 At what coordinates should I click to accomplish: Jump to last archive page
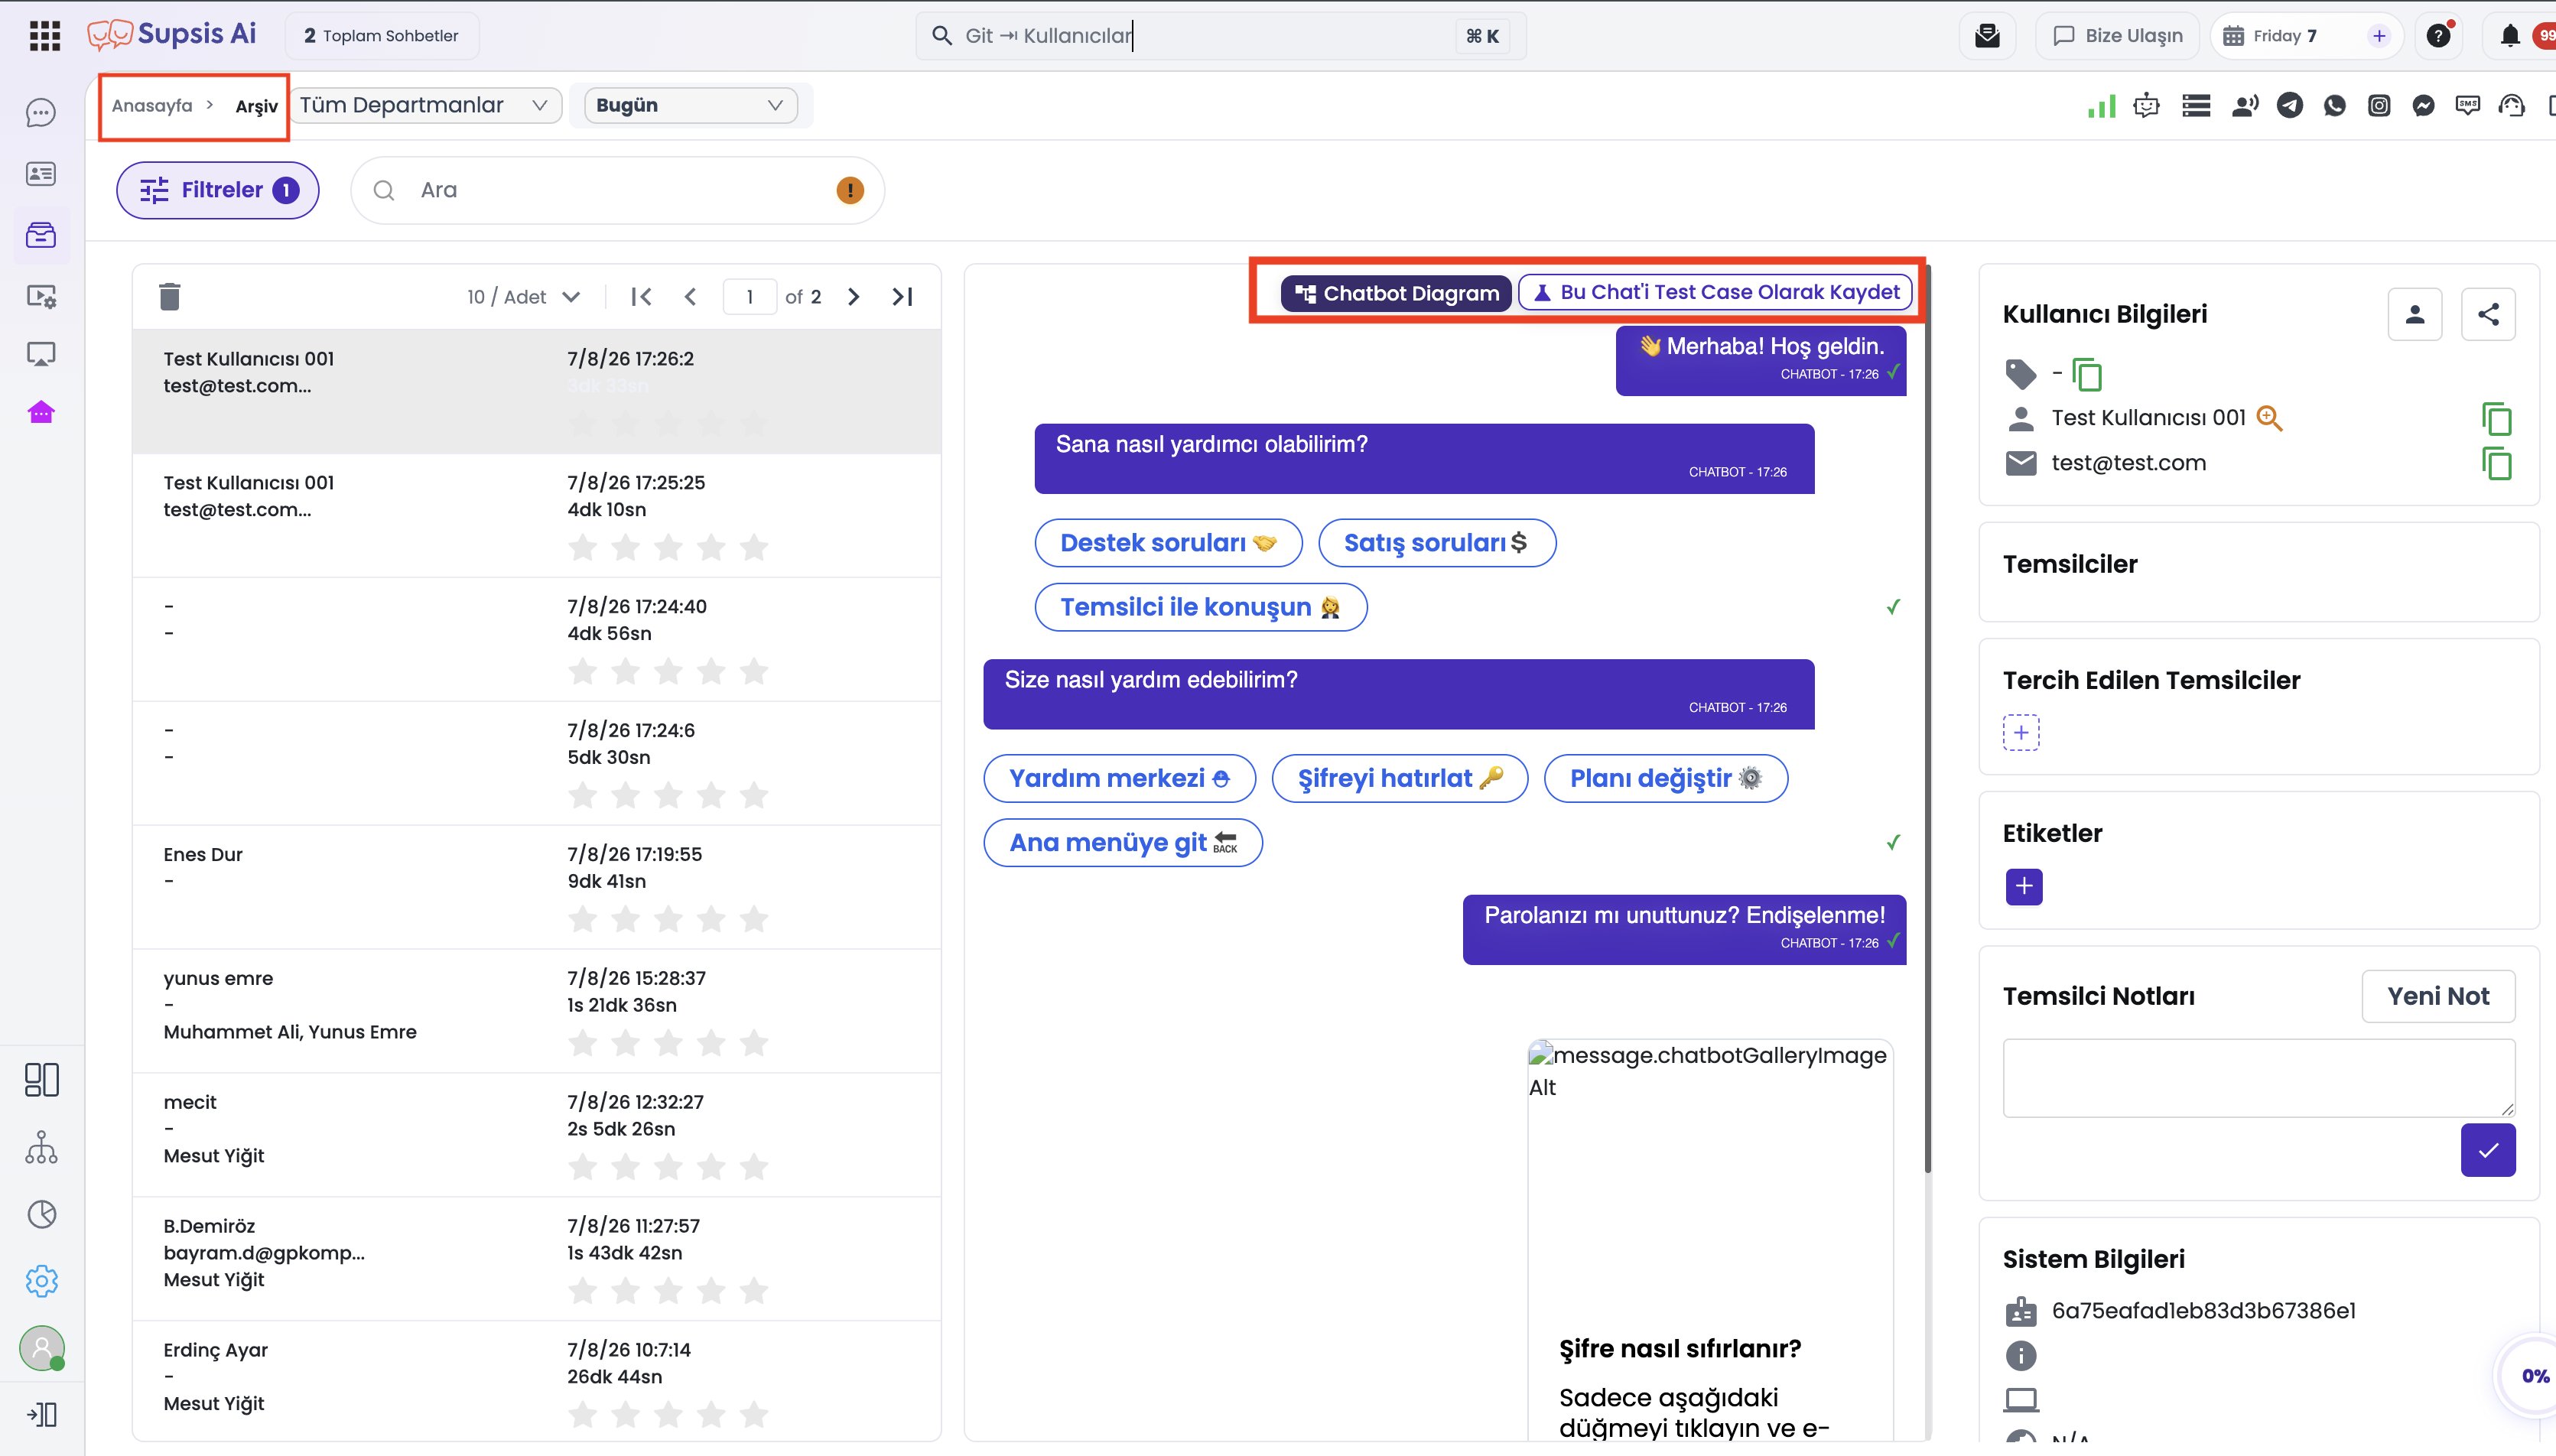coord(902,297)
